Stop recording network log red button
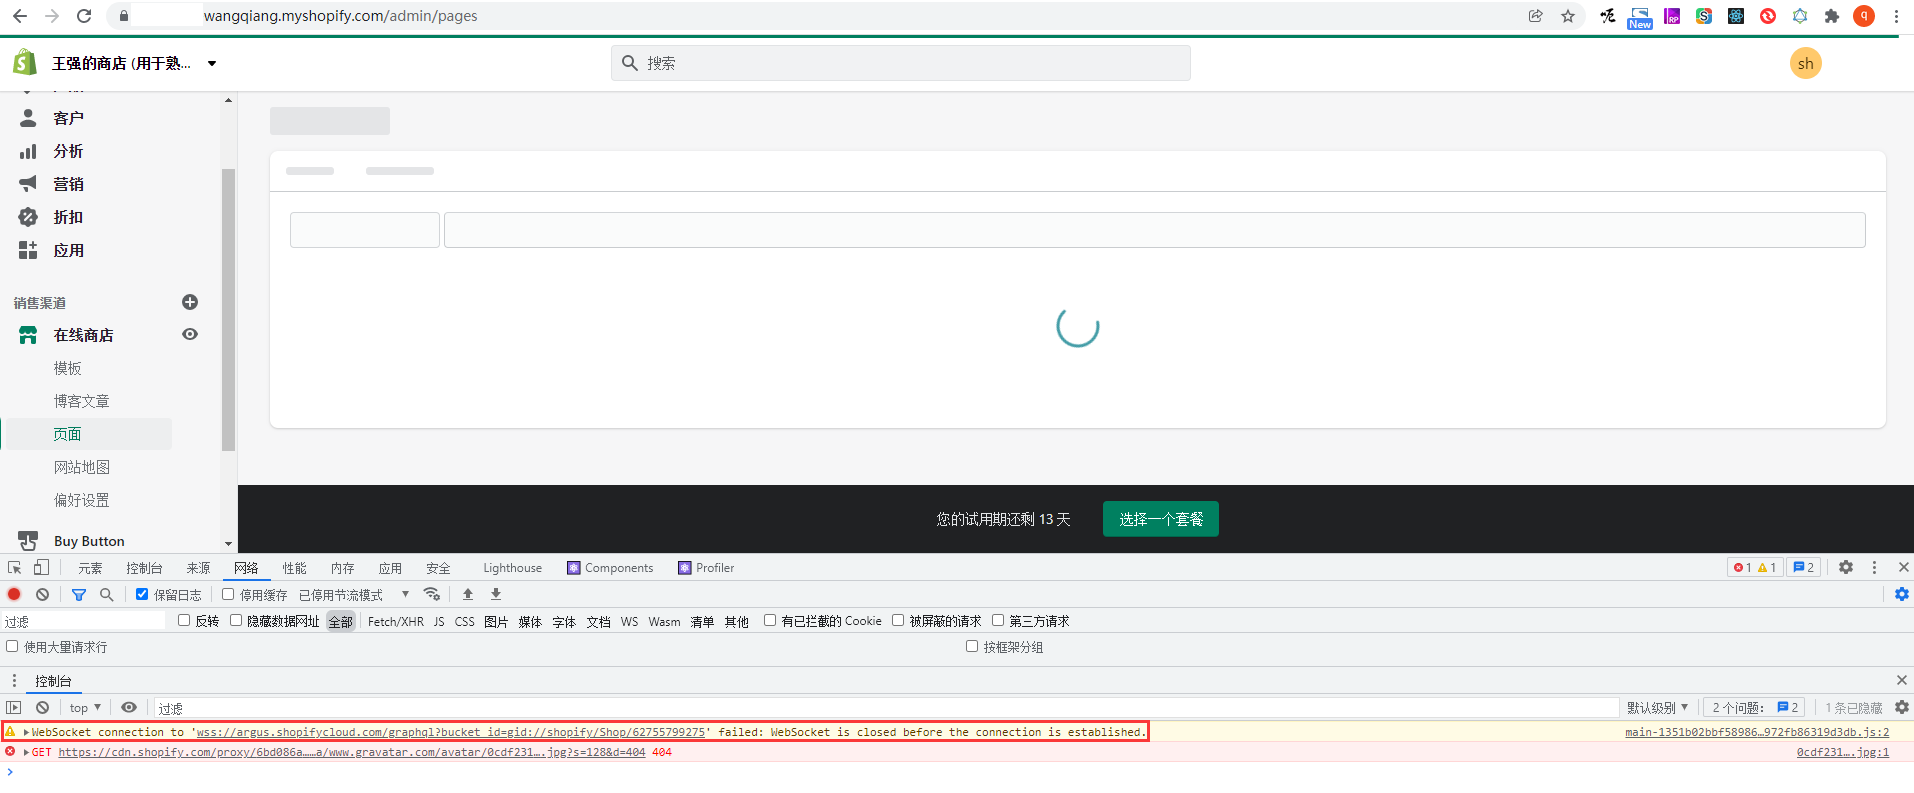This screenshot has height=793, width=1914. (14, 594)
